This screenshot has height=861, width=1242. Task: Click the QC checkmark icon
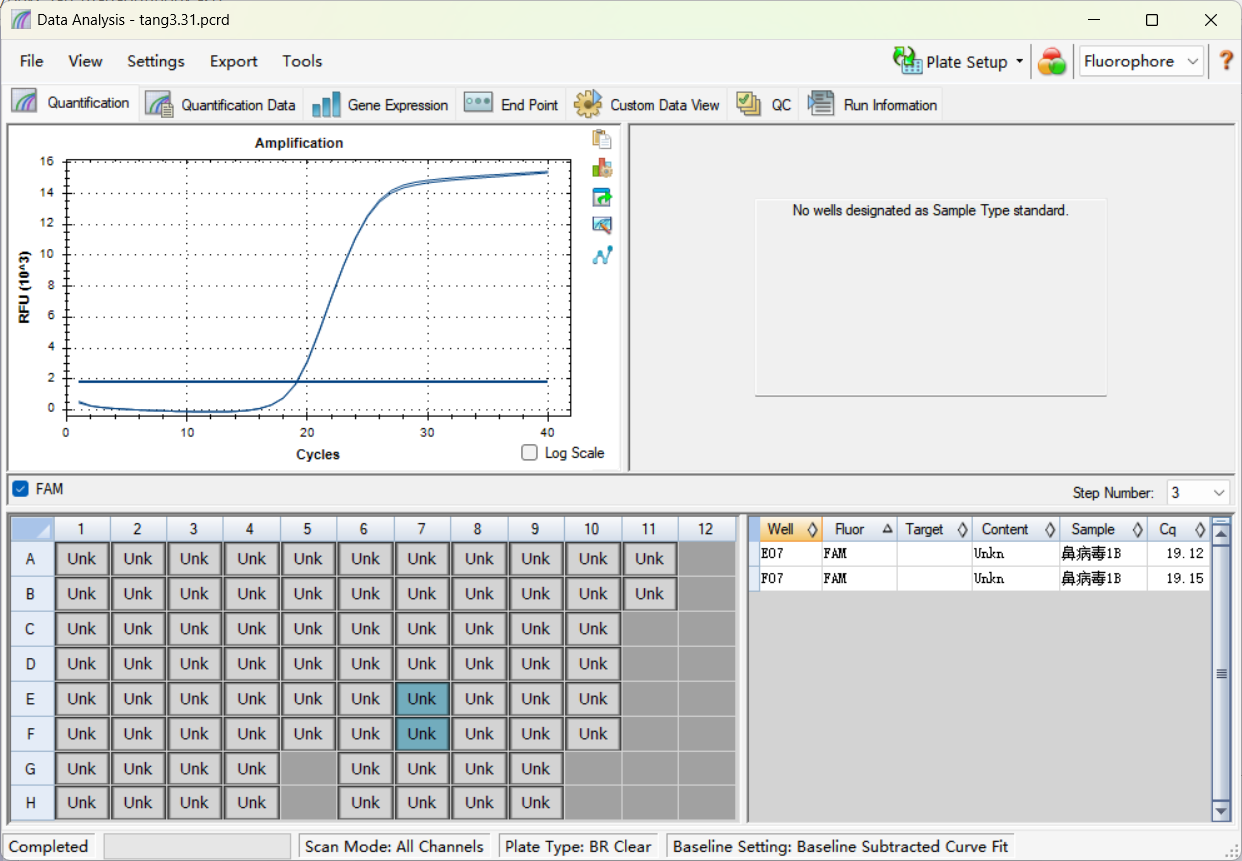pos(749,103)
